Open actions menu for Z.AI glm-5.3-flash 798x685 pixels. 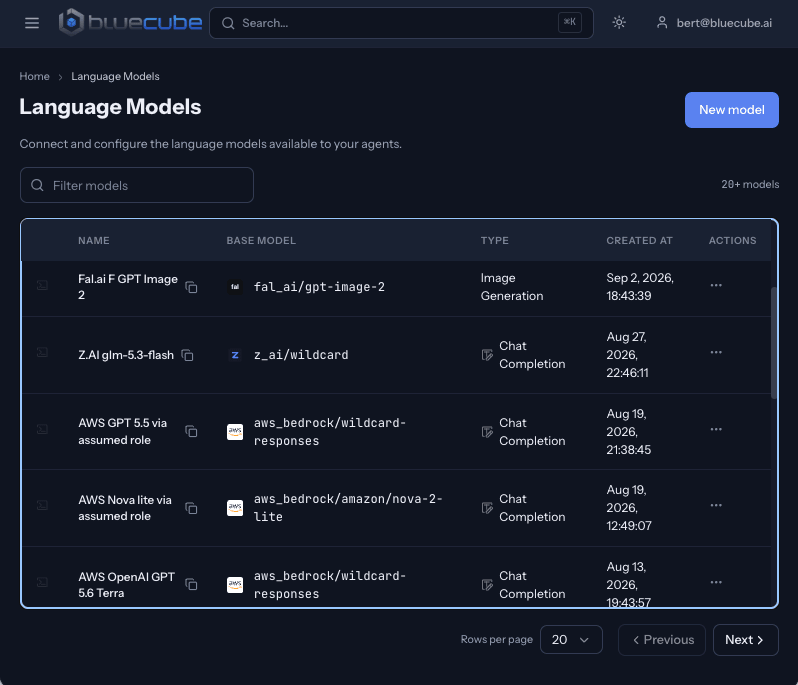[716, 352]
